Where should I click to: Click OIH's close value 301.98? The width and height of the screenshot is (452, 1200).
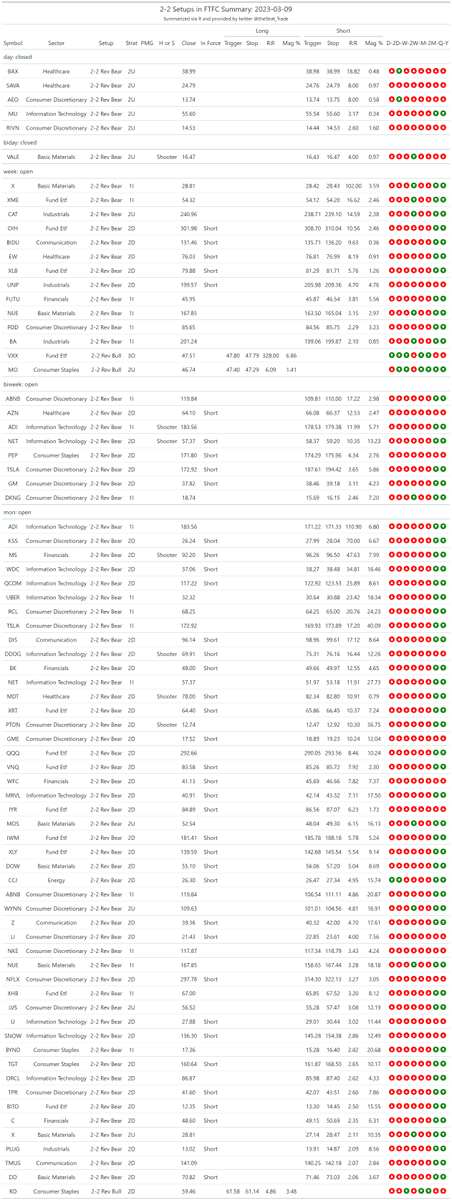pyautogui.click(x=188, y=228)
